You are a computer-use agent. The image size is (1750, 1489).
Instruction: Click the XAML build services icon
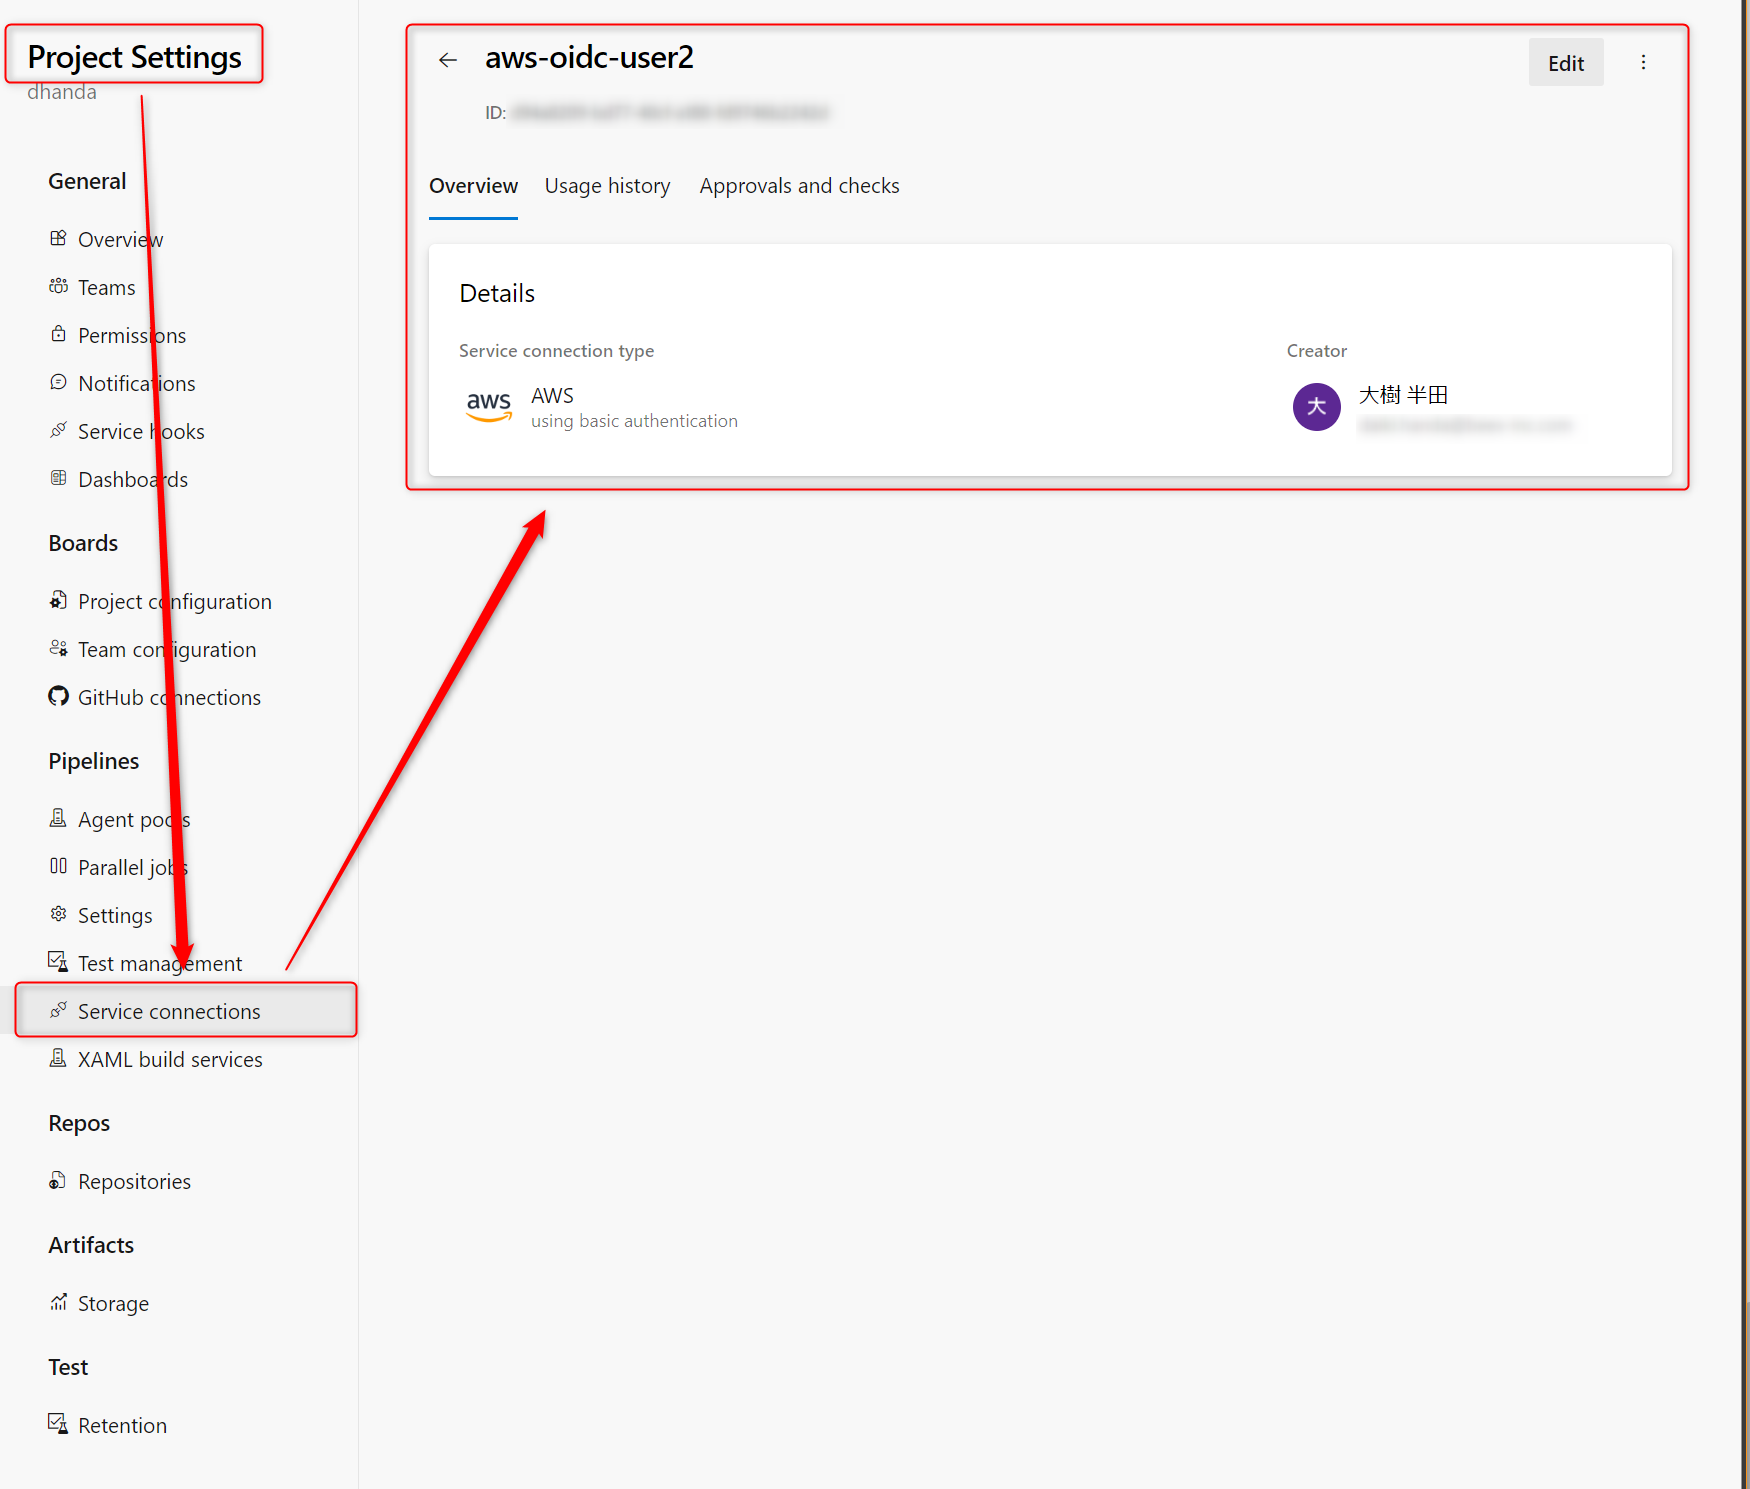coord(59,1059)
